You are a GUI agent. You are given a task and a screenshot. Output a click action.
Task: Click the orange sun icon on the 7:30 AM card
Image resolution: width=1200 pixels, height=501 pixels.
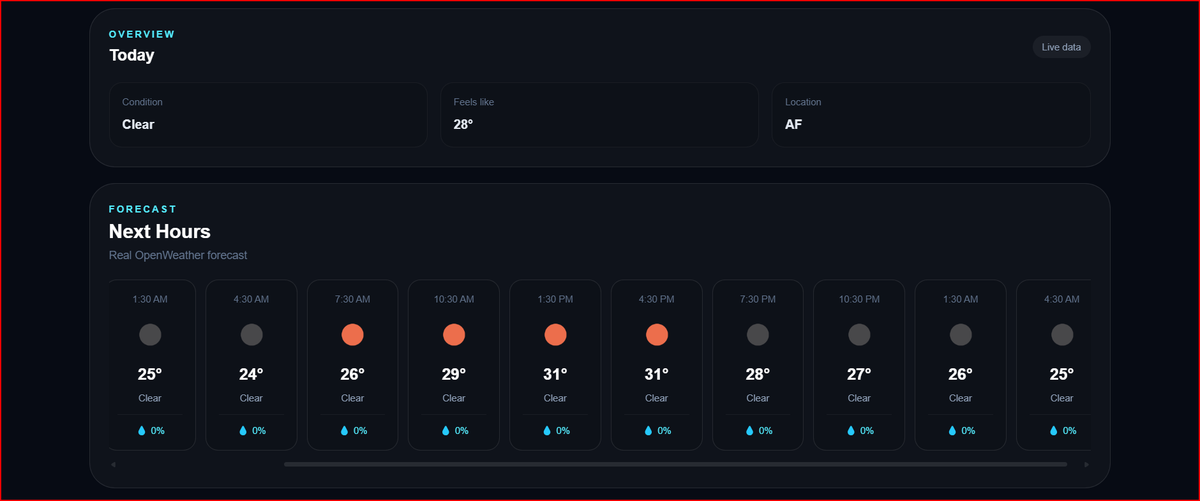click(x=352, y=335)
